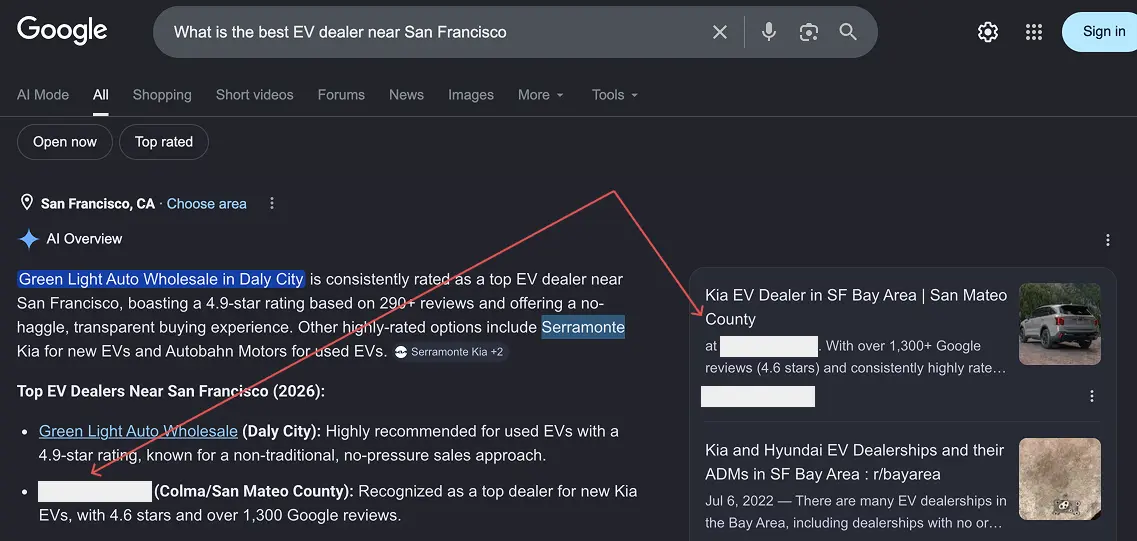Image resolution: width=1137 pixels, height=541 pixels.
Task: Open the News tab
Action: point(406,95)
